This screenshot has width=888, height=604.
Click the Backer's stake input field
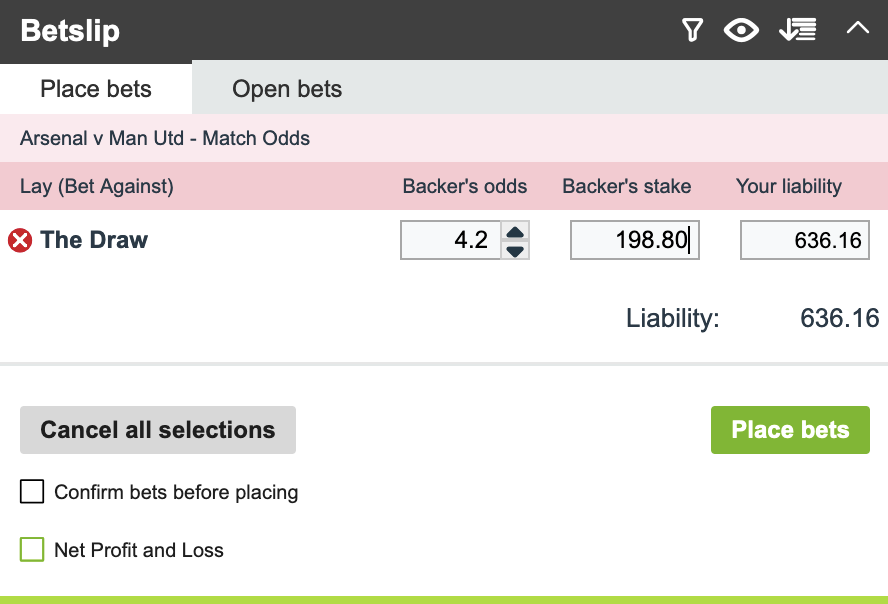pos(634,240)
